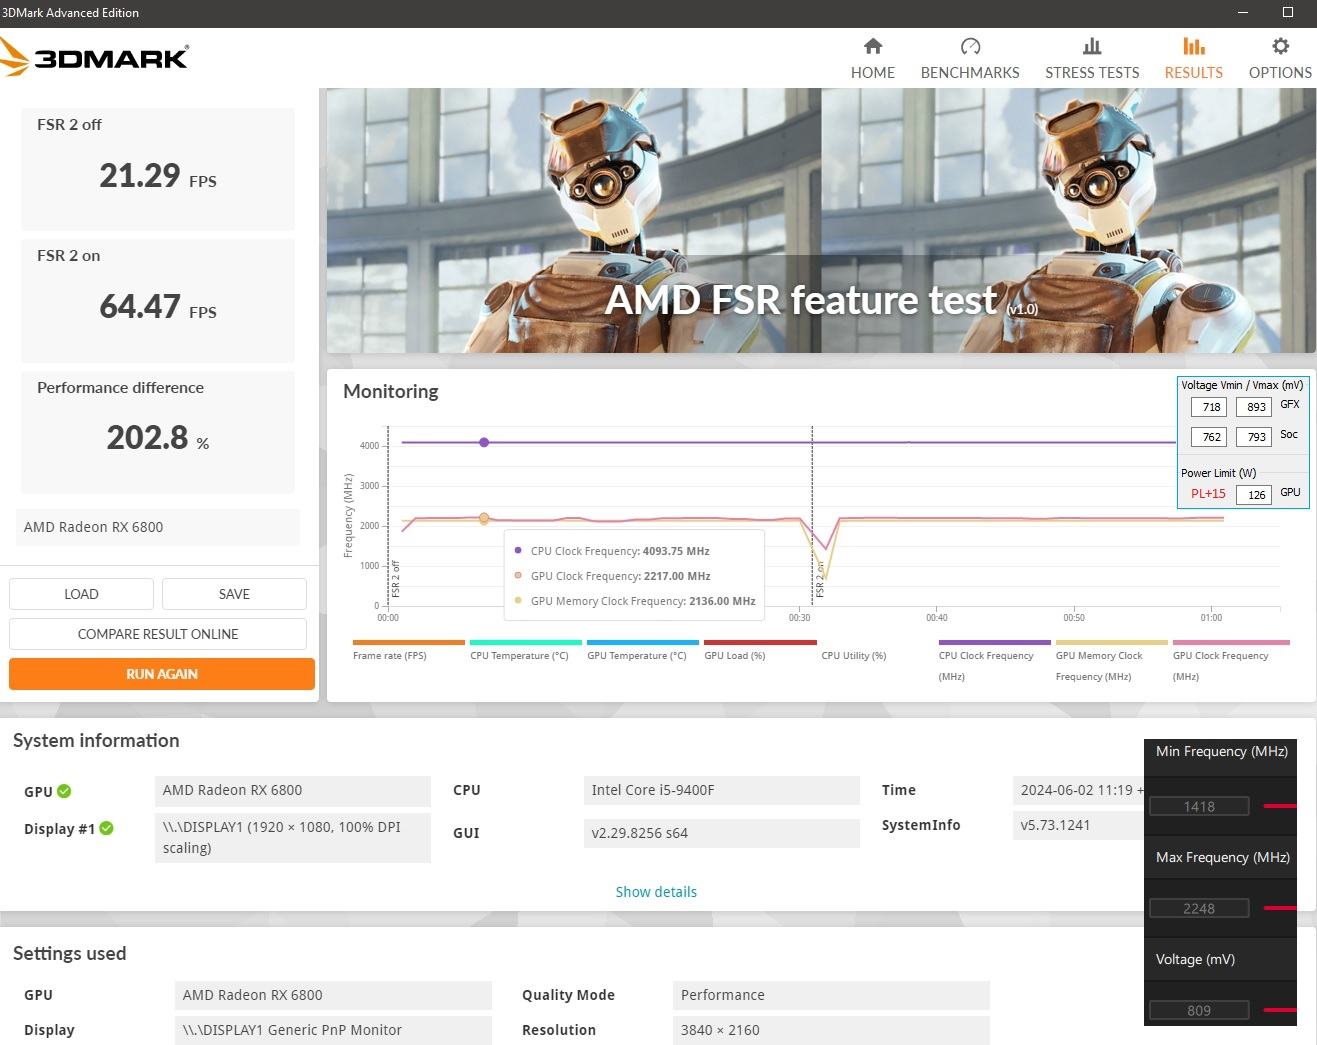The height and width of the screenshot is (1045, 1317).
Task: Toggle CPU Utility (%) legend series
Action: 854,655
